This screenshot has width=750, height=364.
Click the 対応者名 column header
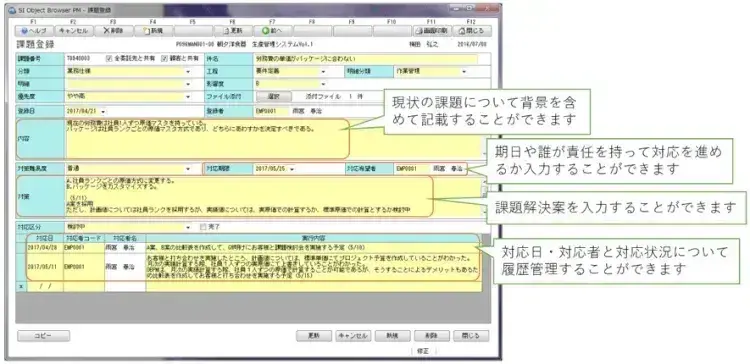[125, 238]
